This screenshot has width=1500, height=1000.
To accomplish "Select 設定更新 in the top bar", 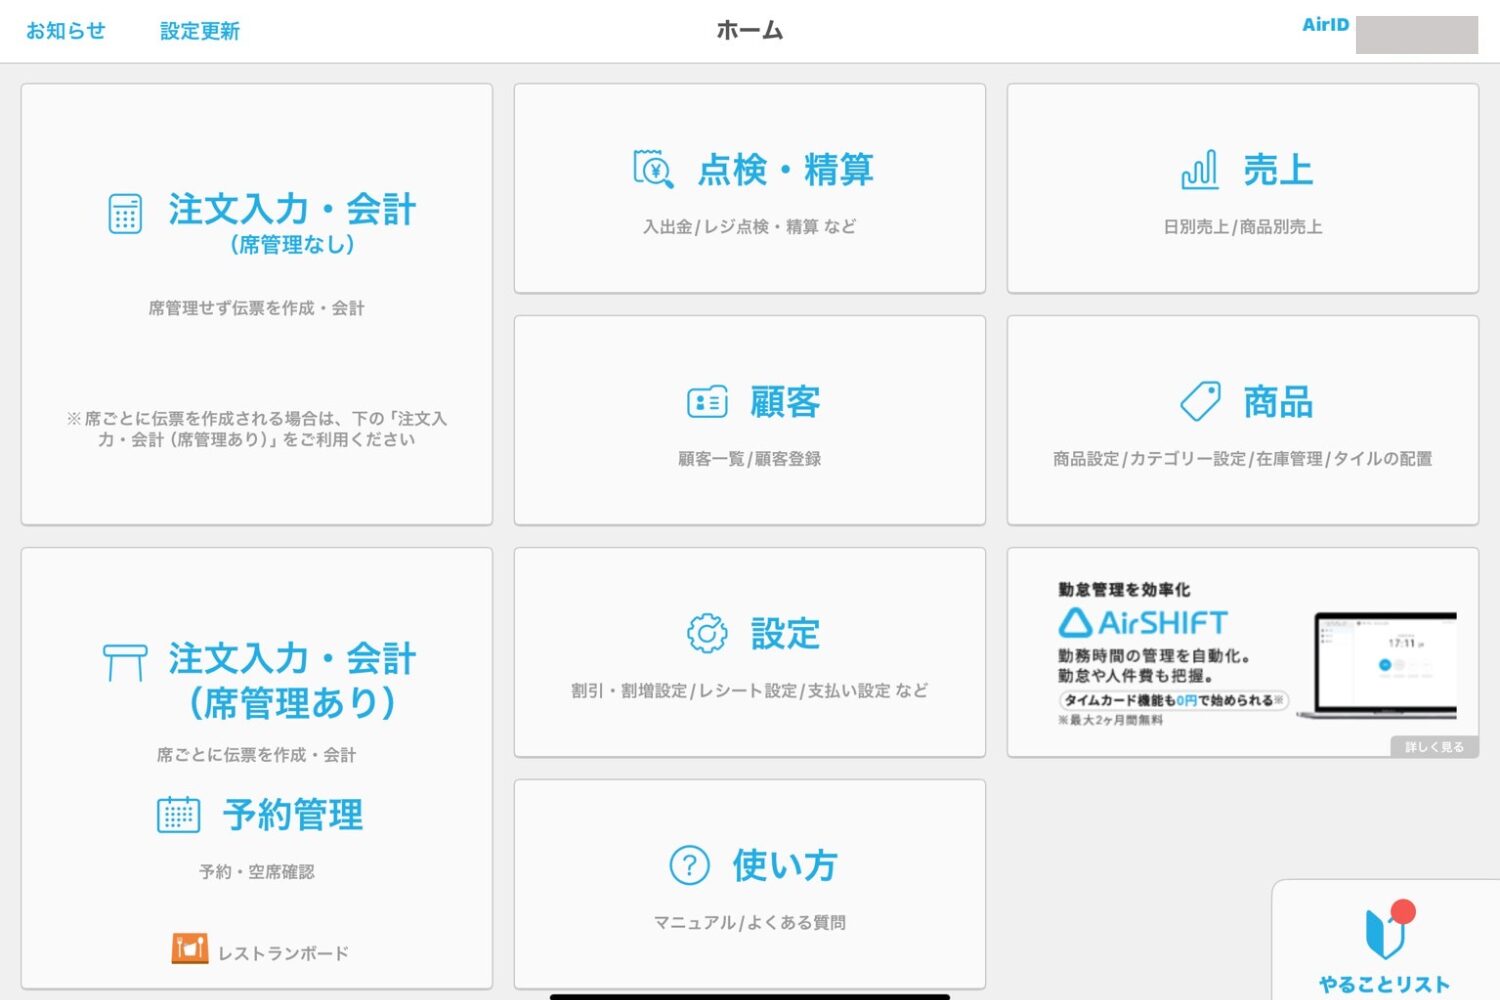I will [198, 30].
